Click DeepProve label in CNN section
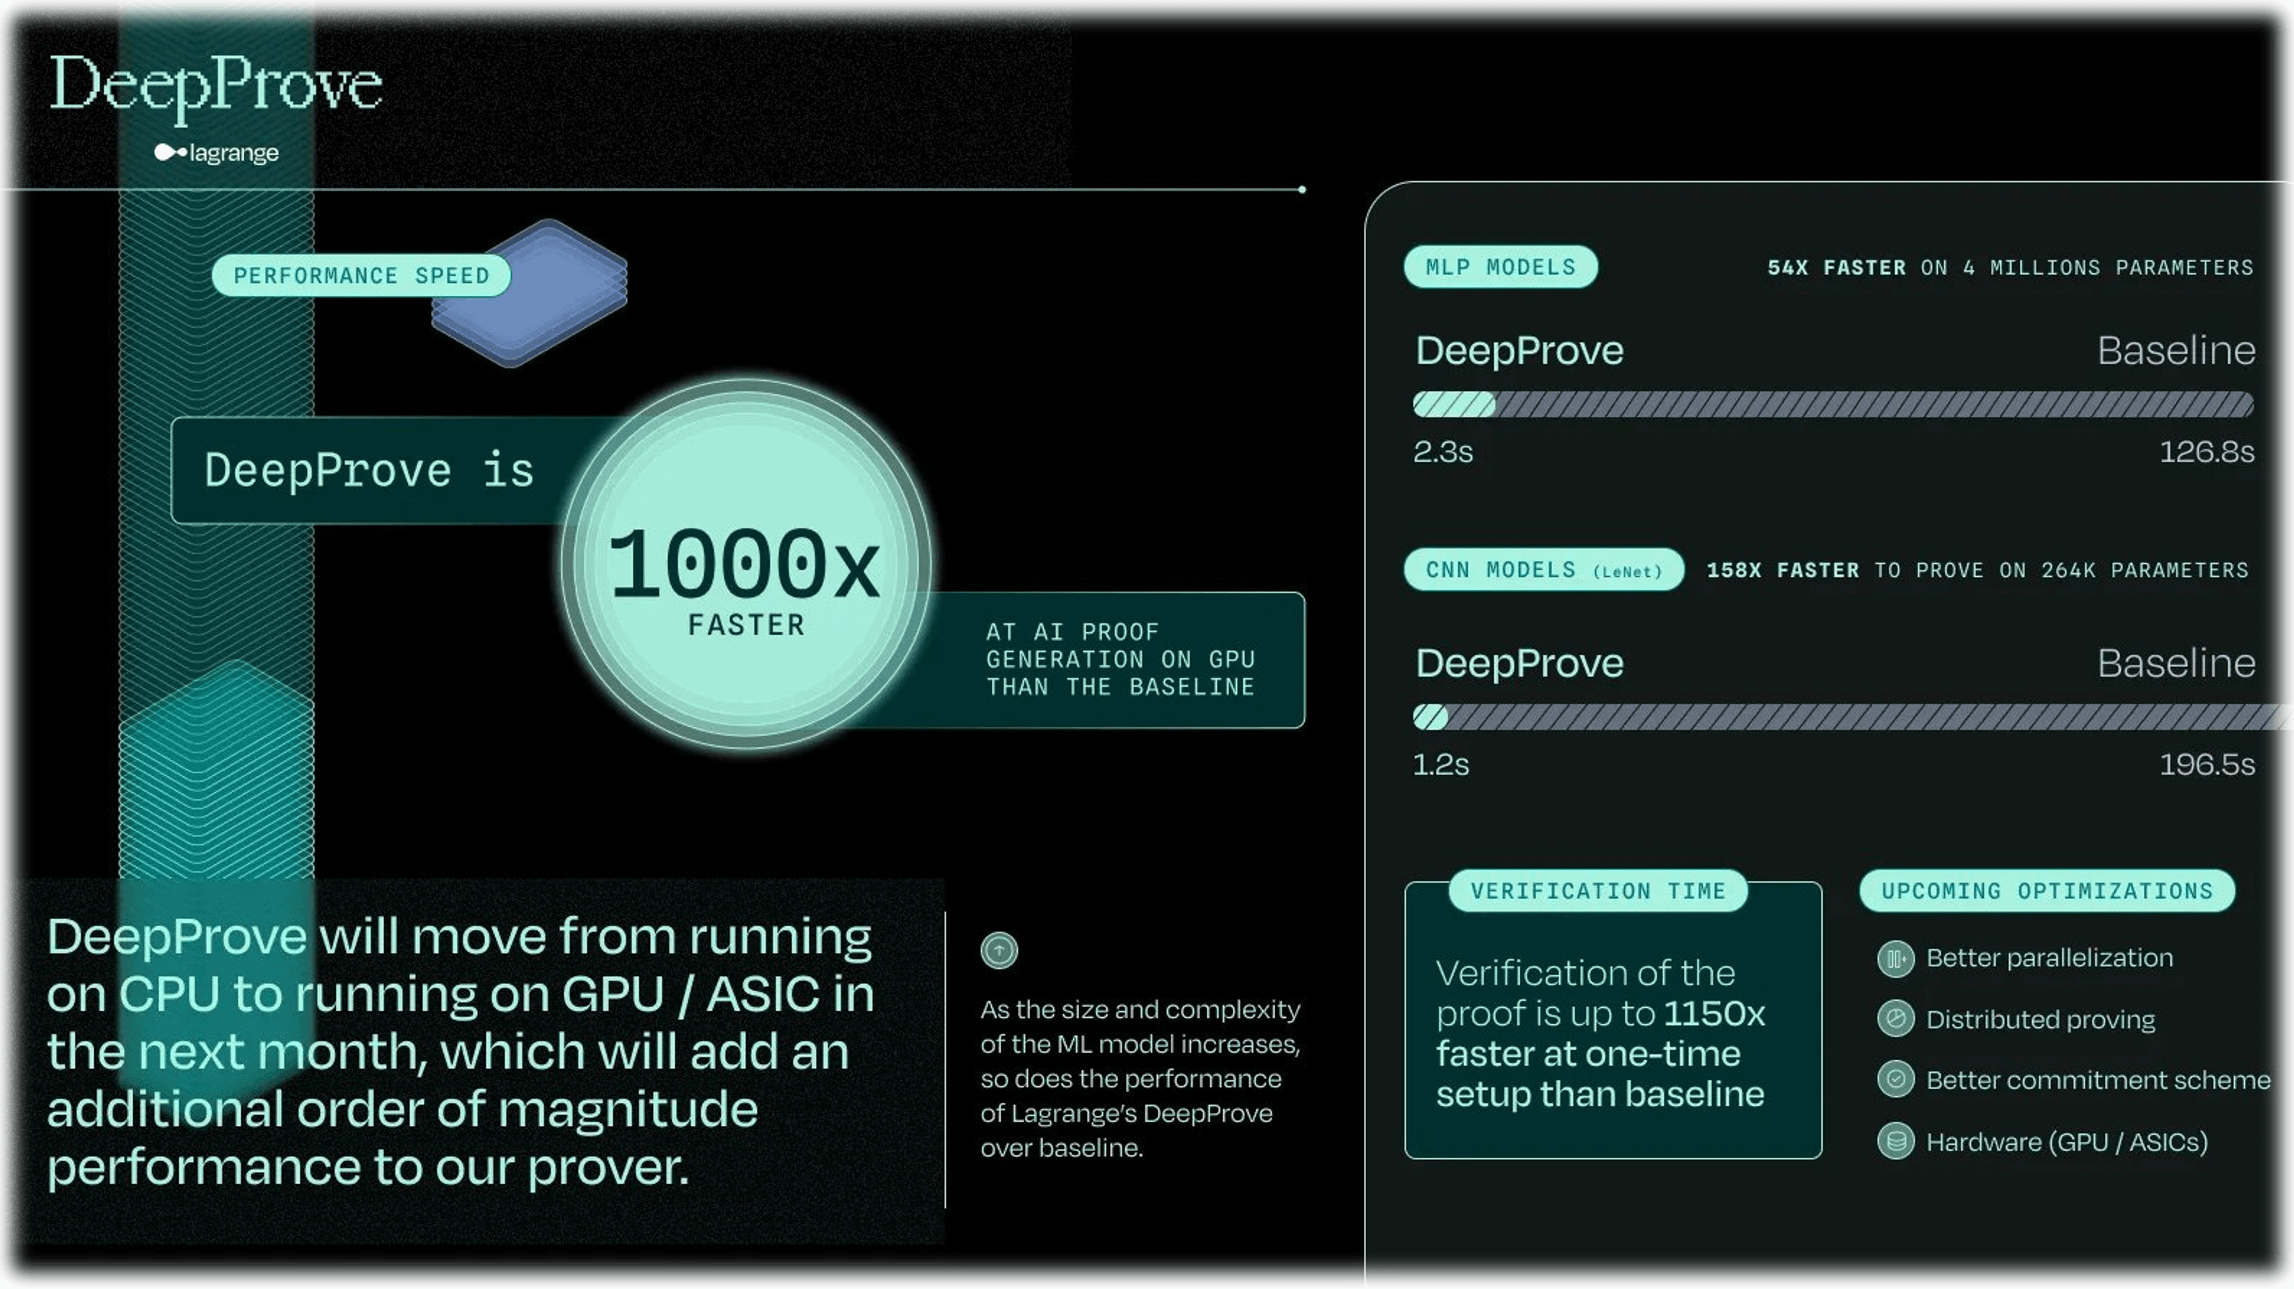 tap(1519, 663)
